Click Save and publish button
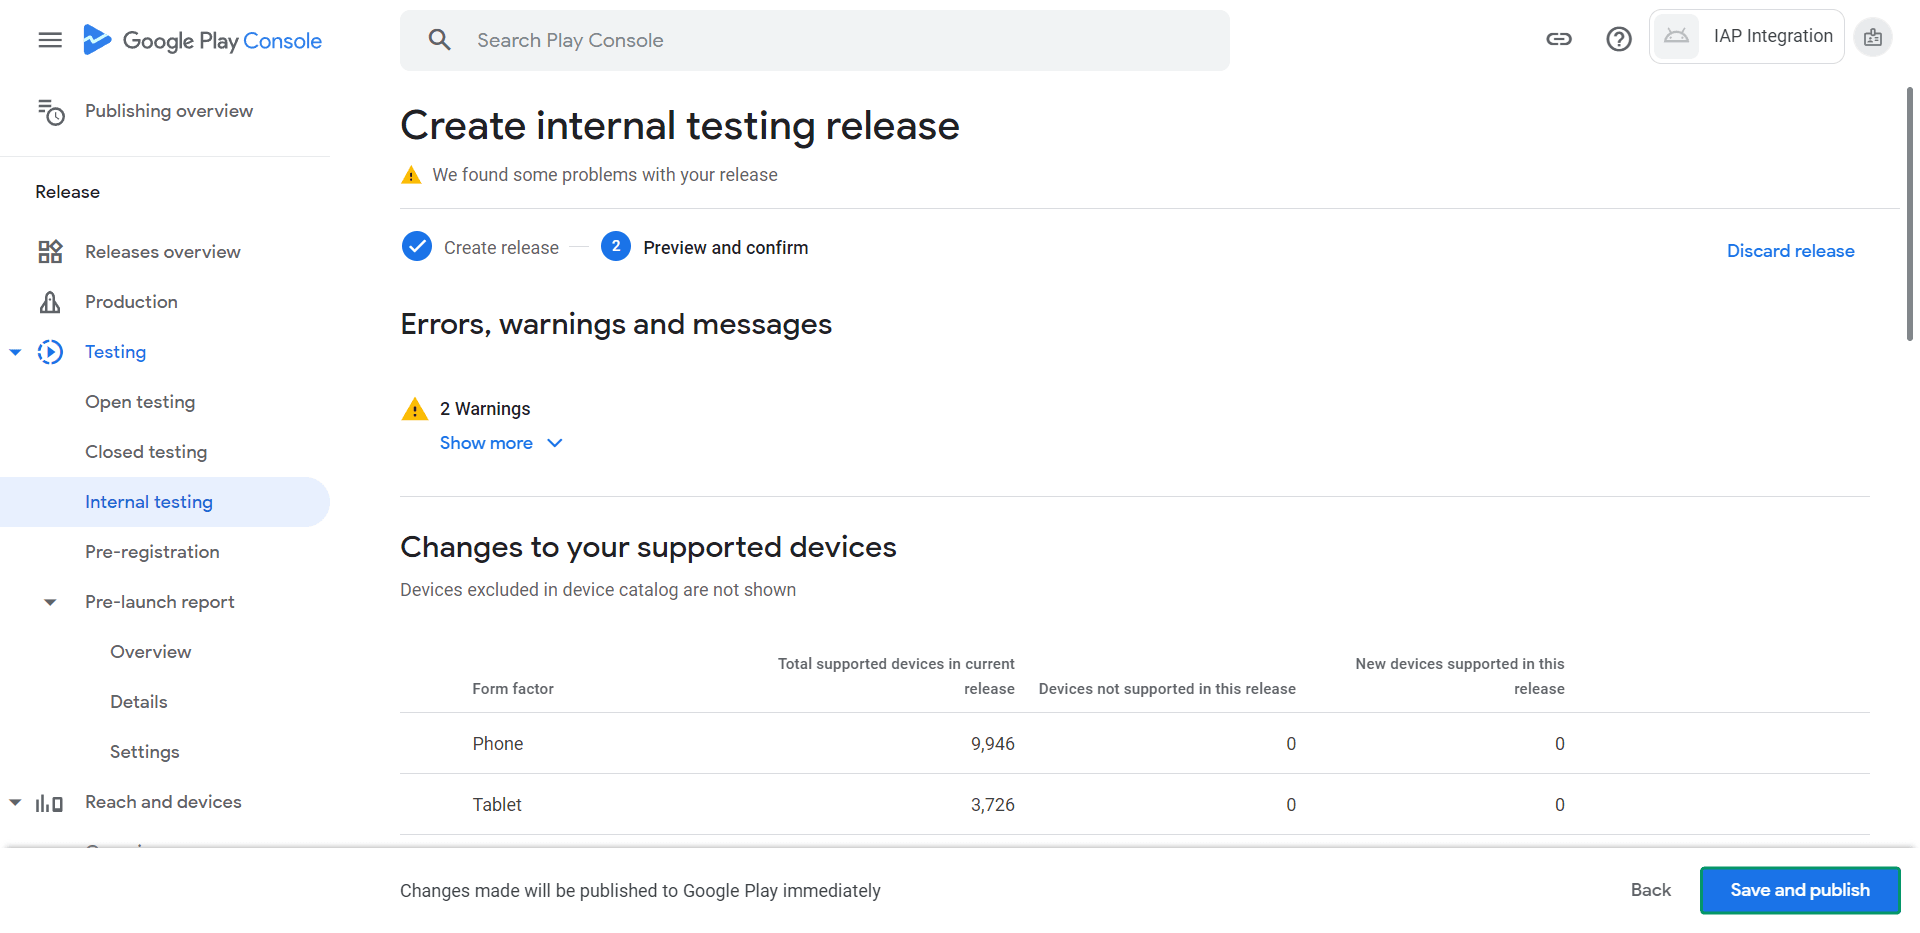 (x=1799, y=890)
